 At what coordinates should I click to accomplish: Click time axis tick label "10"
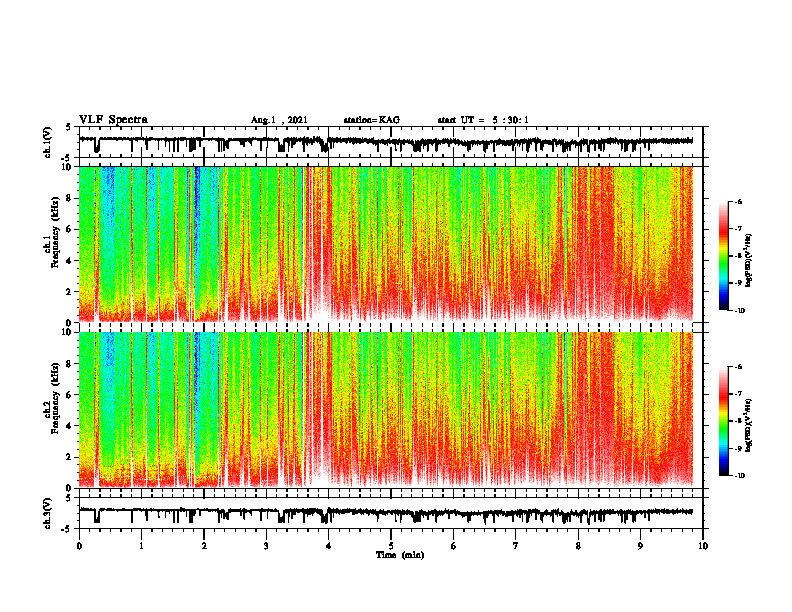[x=703, y=546]
